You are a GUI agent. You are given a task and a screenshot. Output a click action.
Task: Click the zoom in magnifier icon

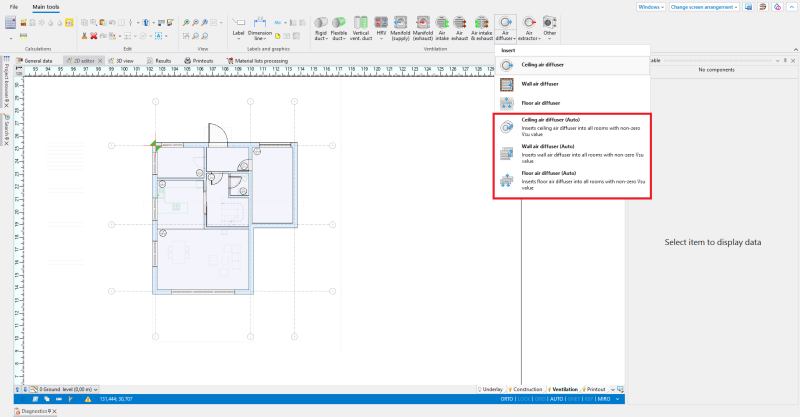pos(186,22)
